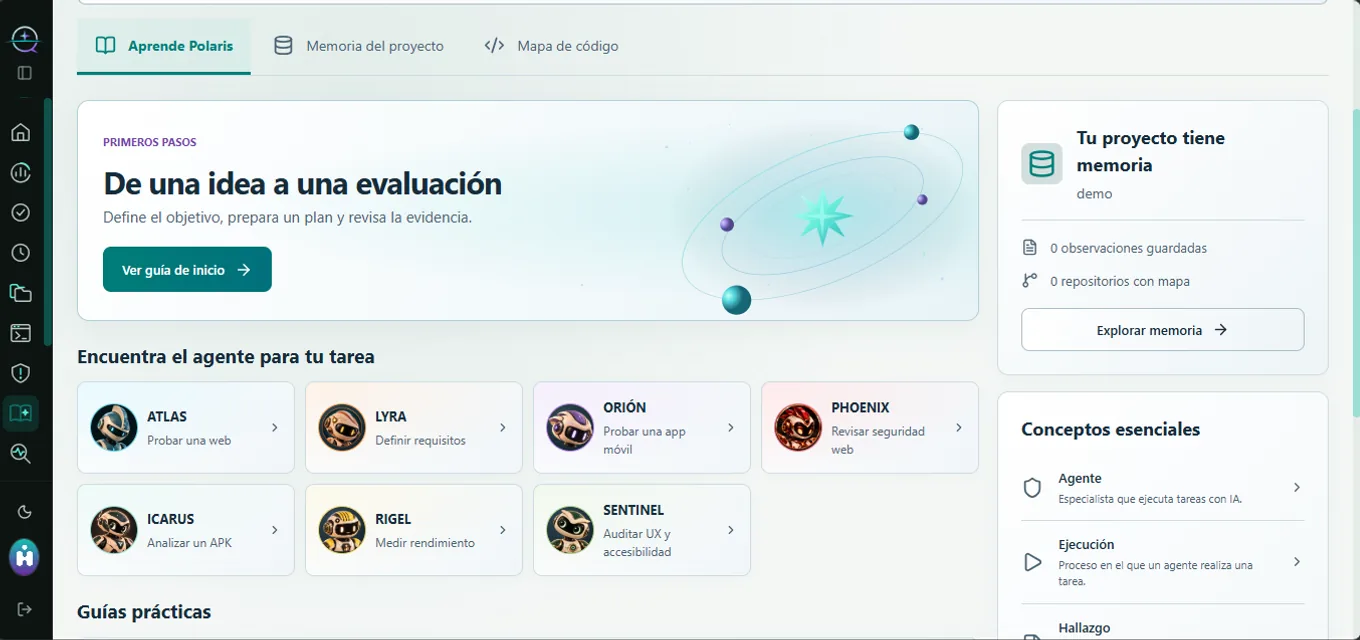The image size is (1360, 640).
Task: Open the terminal icon in sidebar
Action: [21, 333]
